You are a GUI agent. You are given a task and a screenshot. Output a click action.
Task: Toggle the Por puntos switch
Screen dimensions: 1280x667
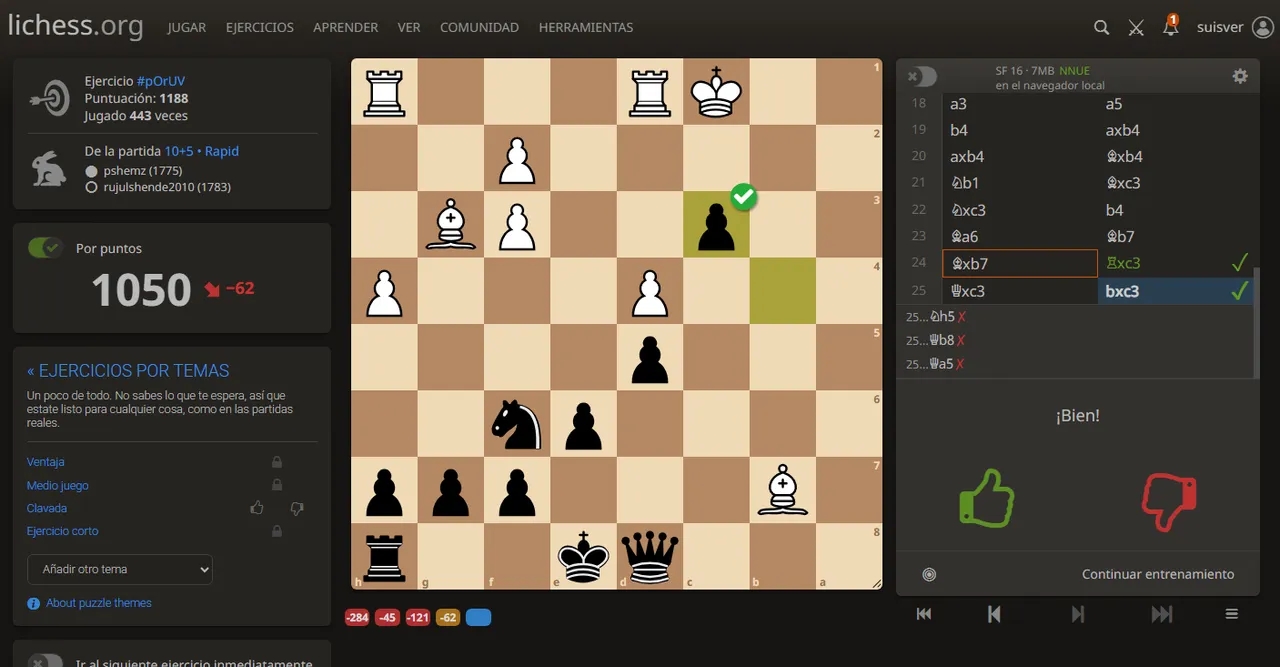point(45,248)
